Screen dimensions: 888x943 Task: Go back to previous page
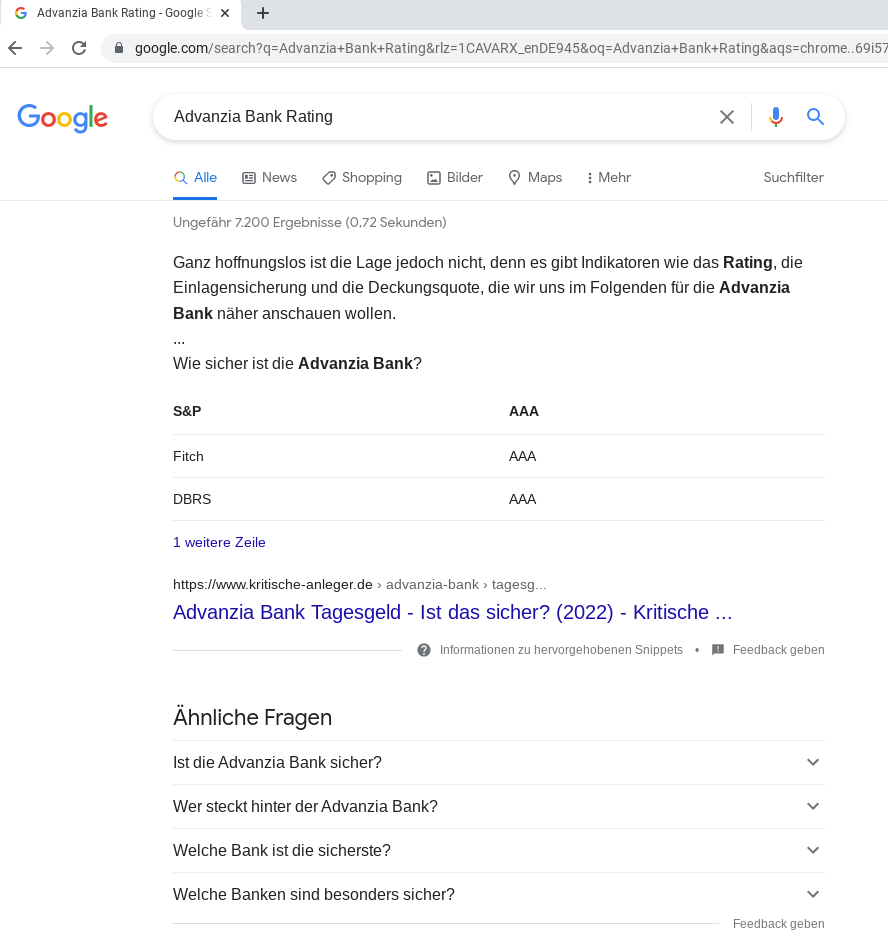pos(15,48)
